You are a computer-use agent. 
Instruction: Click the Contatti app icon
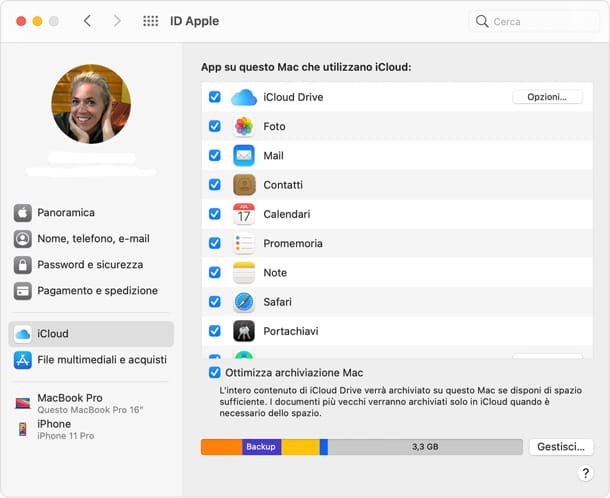click(x=244, y=185)
